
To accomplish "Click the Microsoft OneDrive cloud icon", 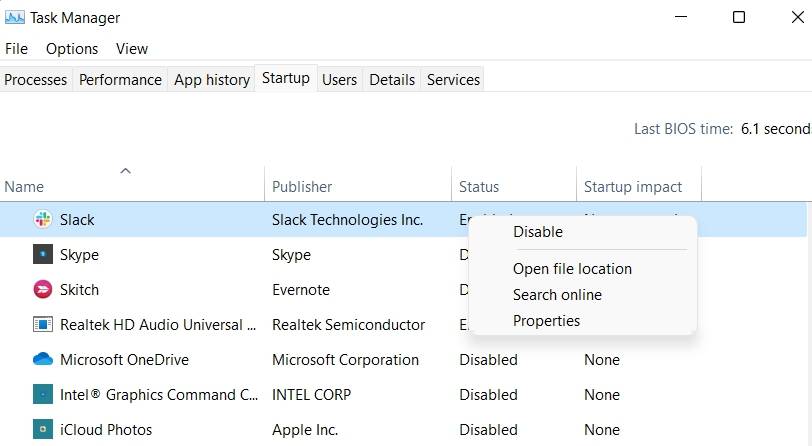I will click(42, 360).
